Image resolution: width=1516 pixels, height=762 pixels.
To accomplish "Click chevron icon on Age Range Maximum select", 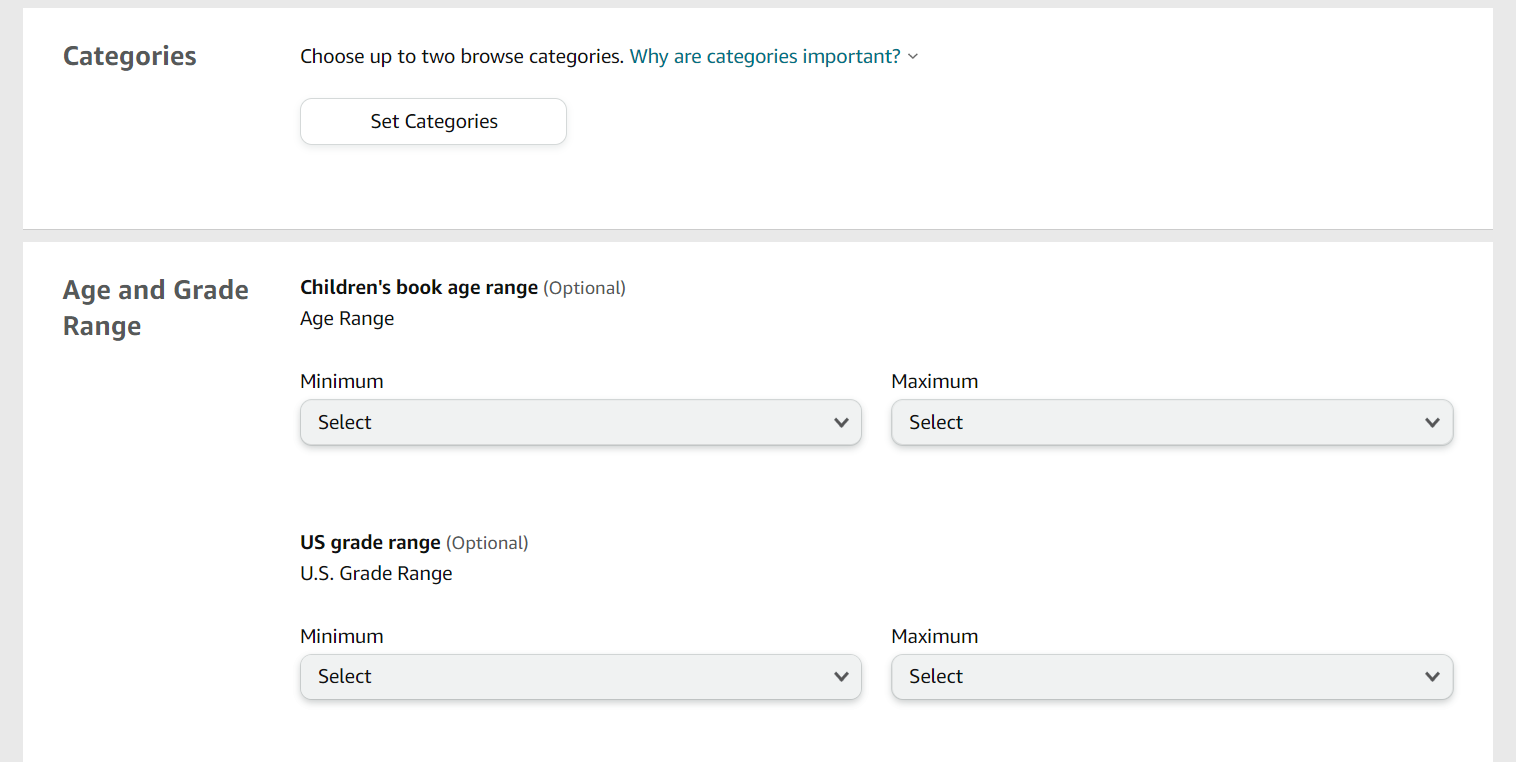I will tap(1432, 422).
